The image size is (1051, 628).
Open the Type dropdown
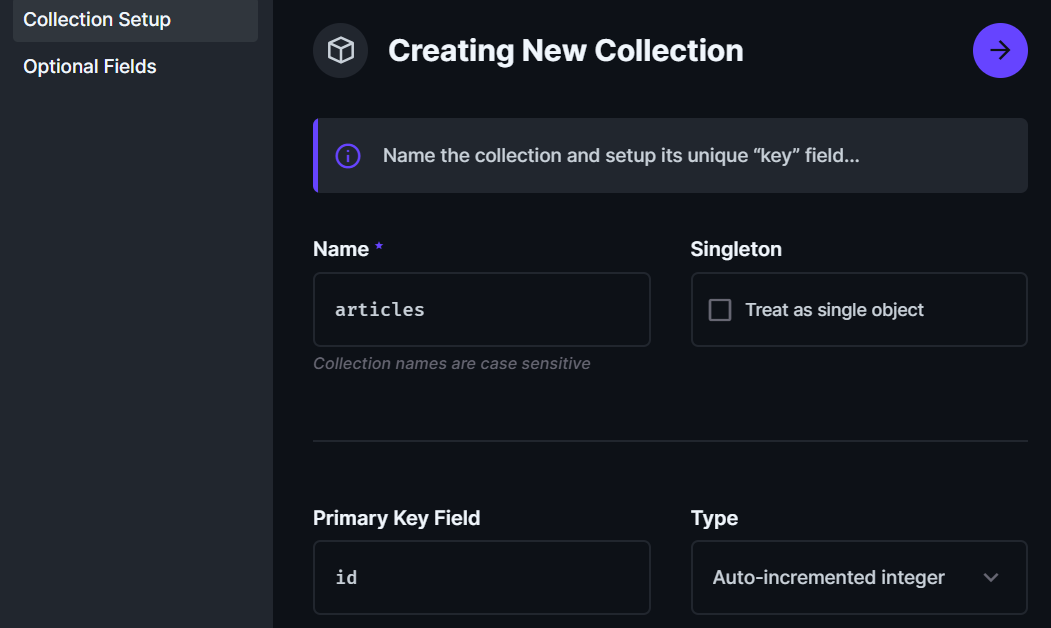click(x=858, y=577)
